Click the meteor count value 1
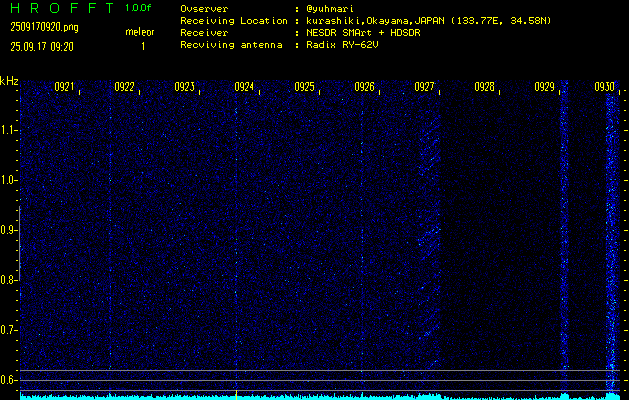Screen dimensions: 629x400 click(143, 47)
